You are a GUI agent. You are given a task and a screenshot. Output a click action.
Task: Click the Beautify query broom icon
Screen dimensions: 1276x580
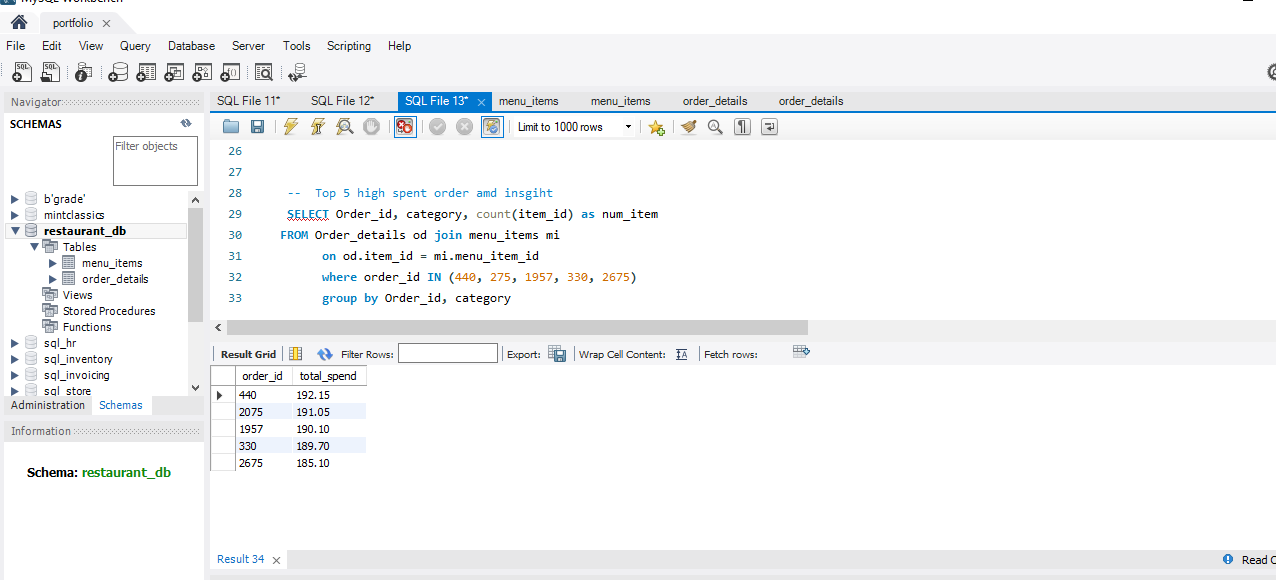[688, 127]
